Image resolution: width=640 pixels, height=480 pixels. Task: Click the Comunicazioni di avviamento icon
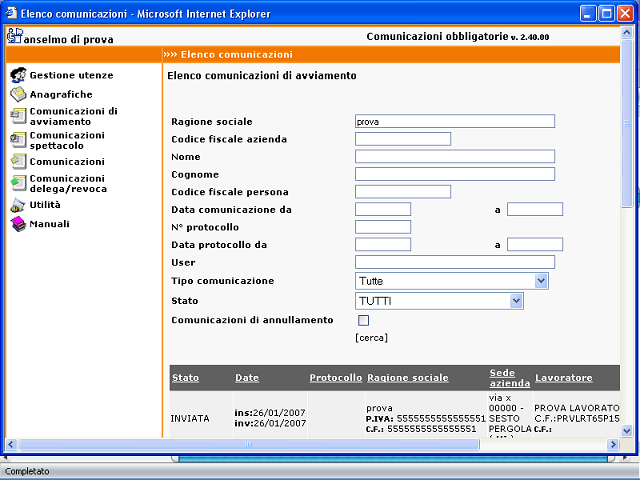[18, 116]
